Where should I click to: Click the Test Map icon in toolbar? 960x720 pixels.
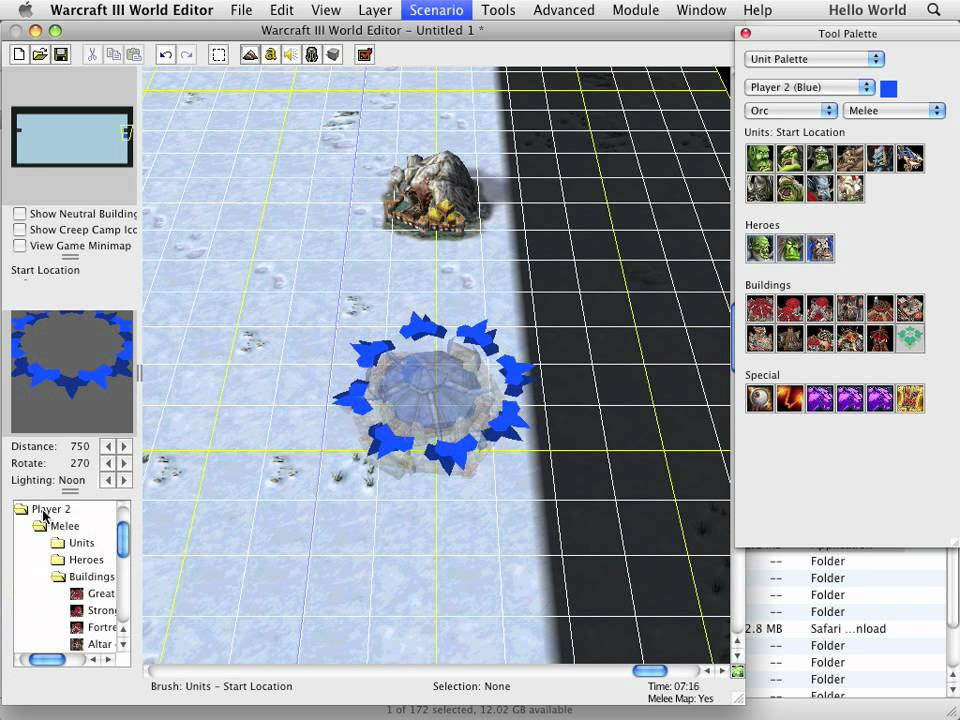point(364,55)
